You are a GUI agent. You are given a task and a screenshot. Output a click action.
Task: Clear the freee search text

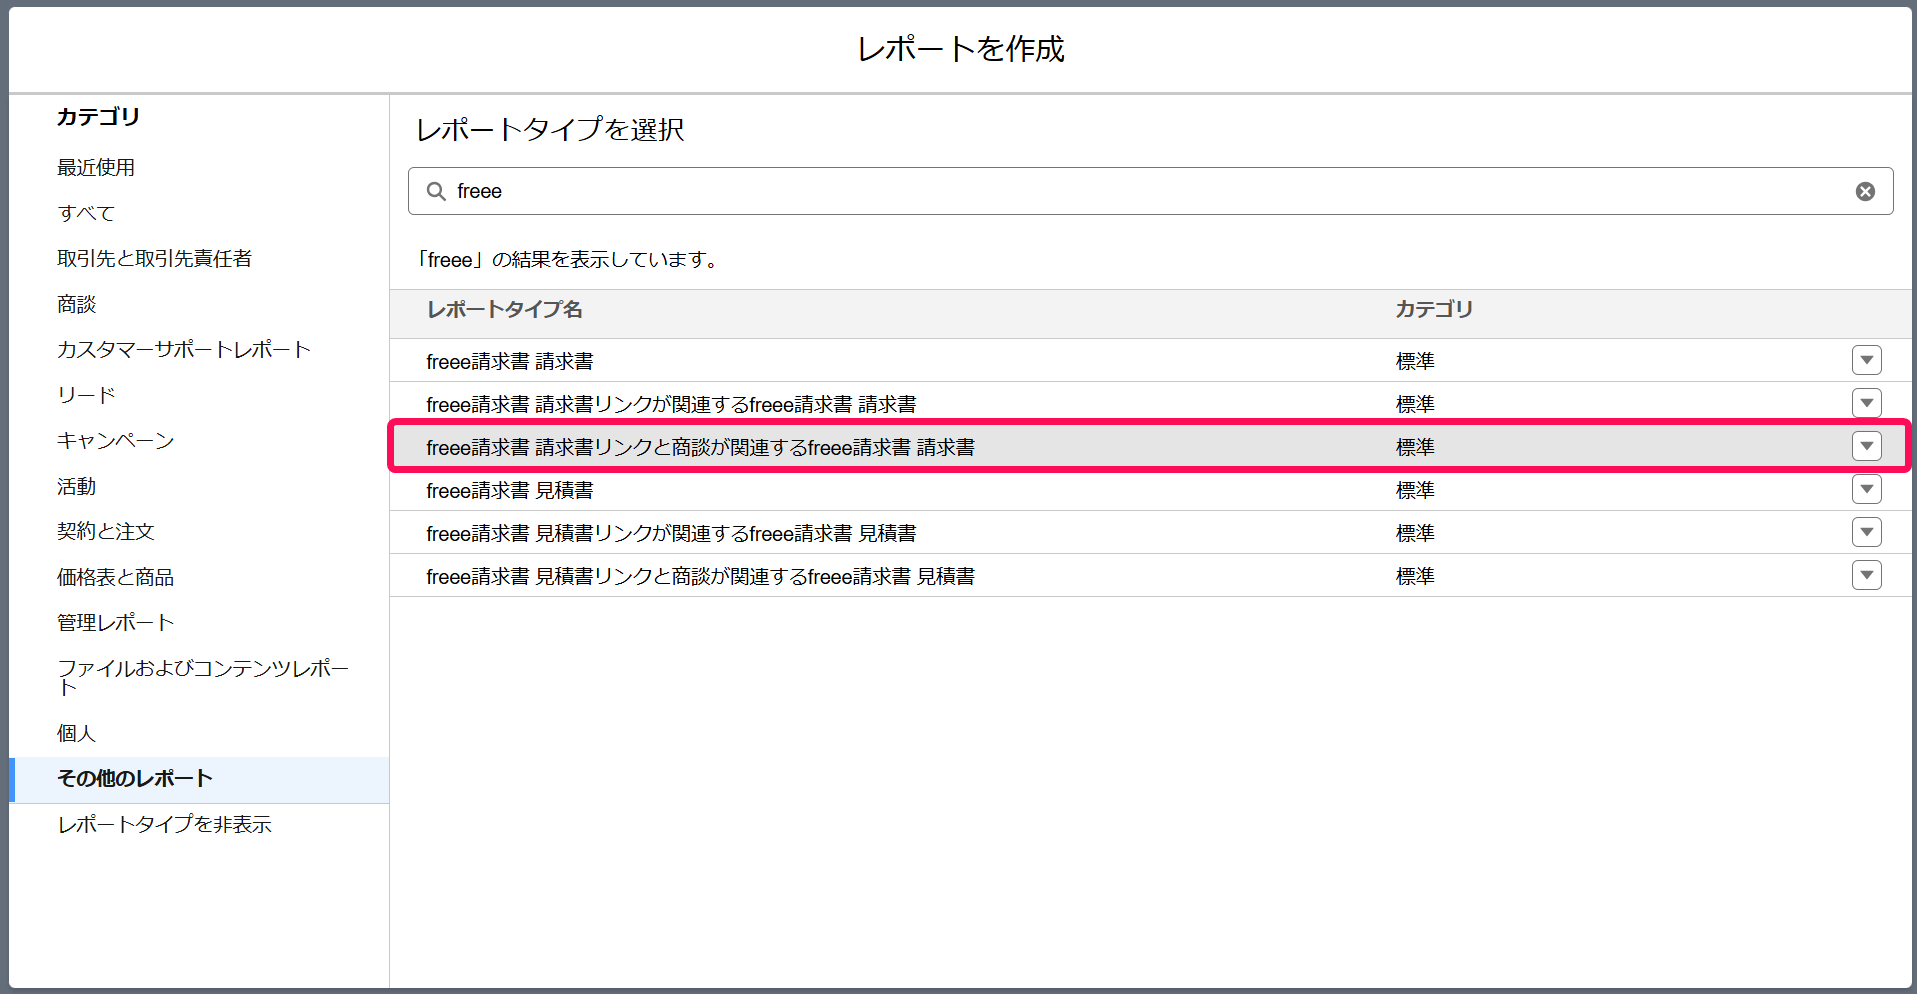click(1865, 191)
